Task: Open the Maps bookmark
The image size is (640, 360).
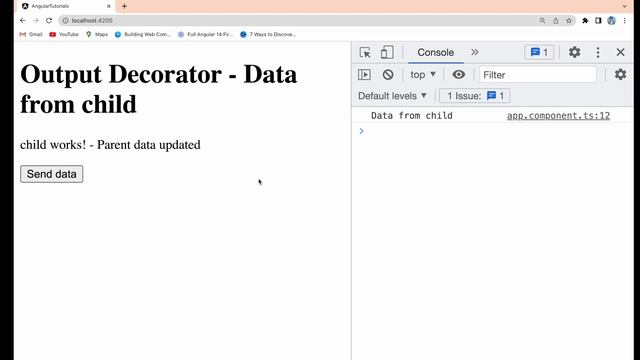Action: click(97, 34)
